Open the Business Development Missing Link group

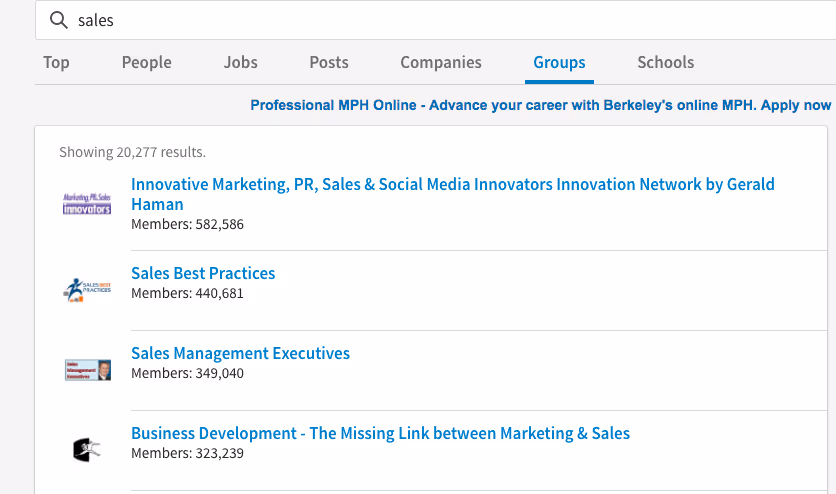pos(380,433)
